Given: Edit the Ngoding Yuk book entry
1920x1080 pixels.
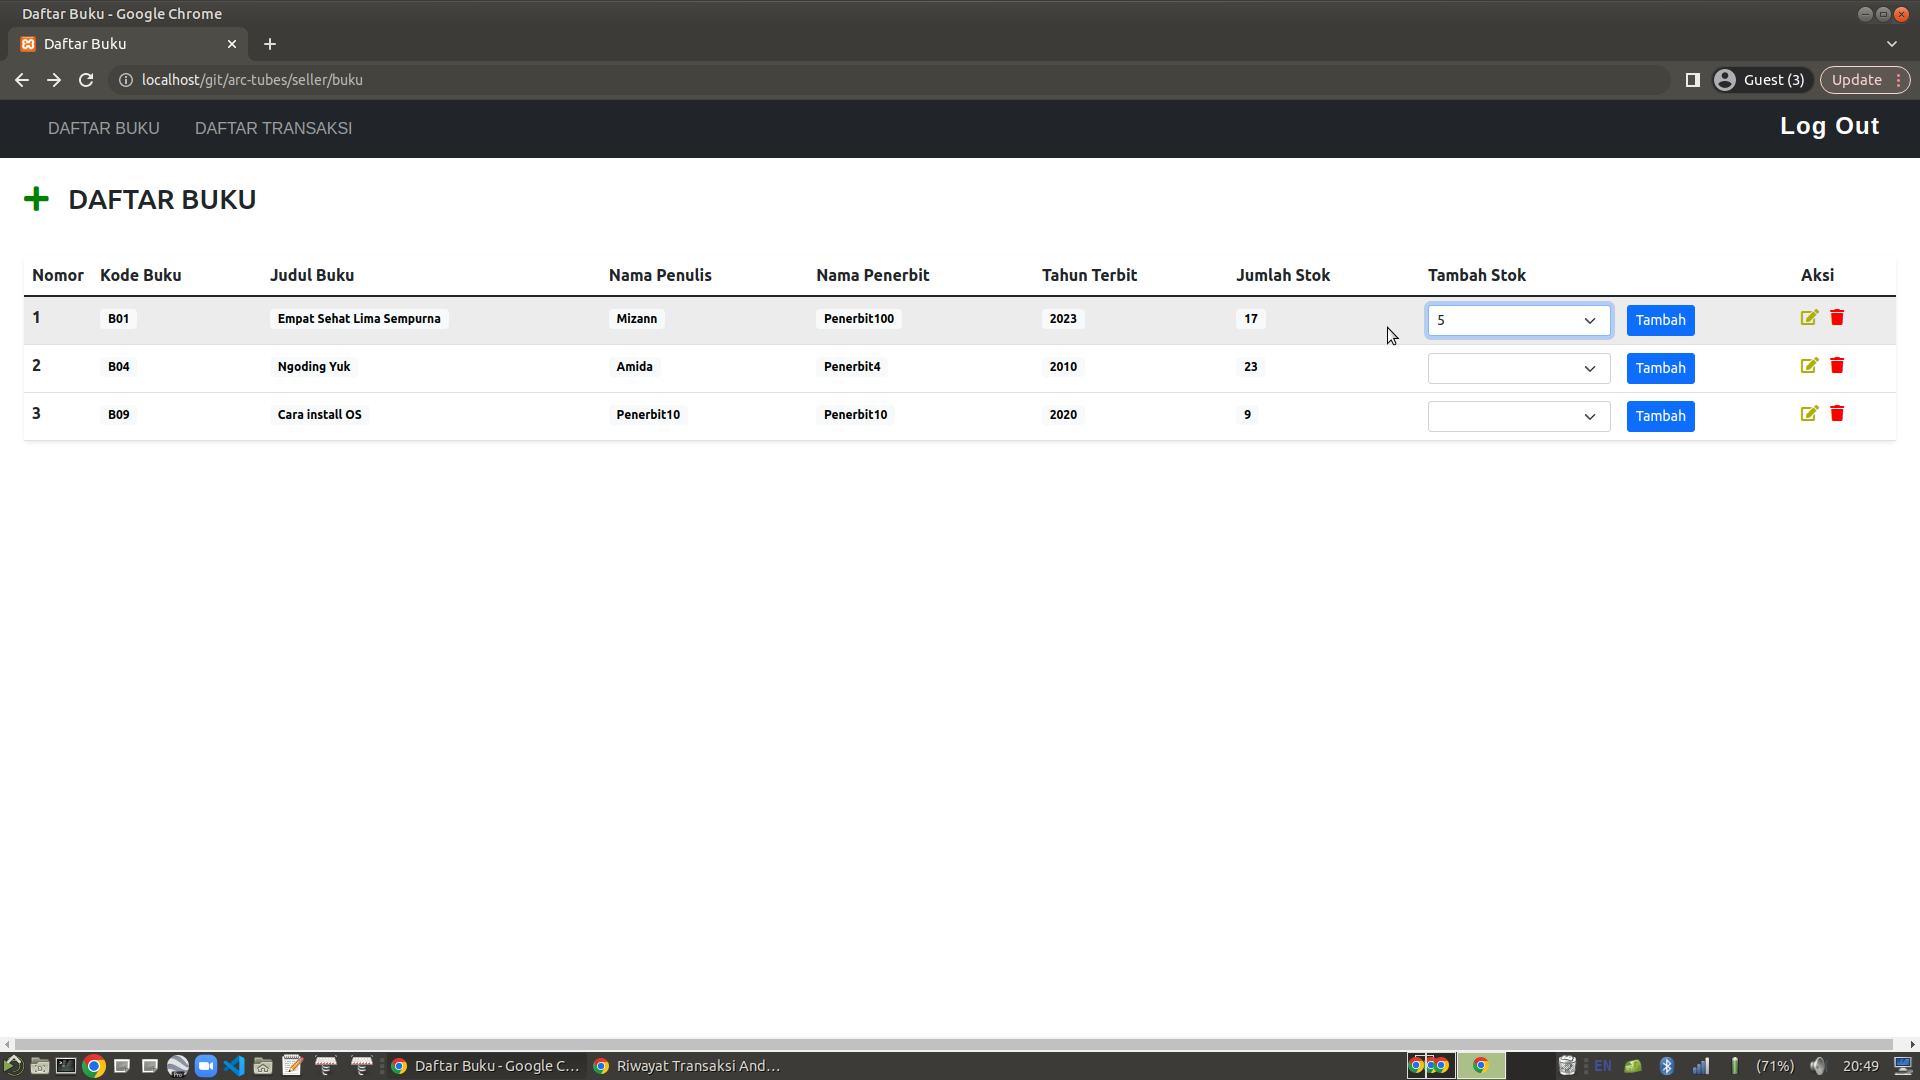Looking at the screenshot, I should pyautogui.click(x=1809, y=366).
